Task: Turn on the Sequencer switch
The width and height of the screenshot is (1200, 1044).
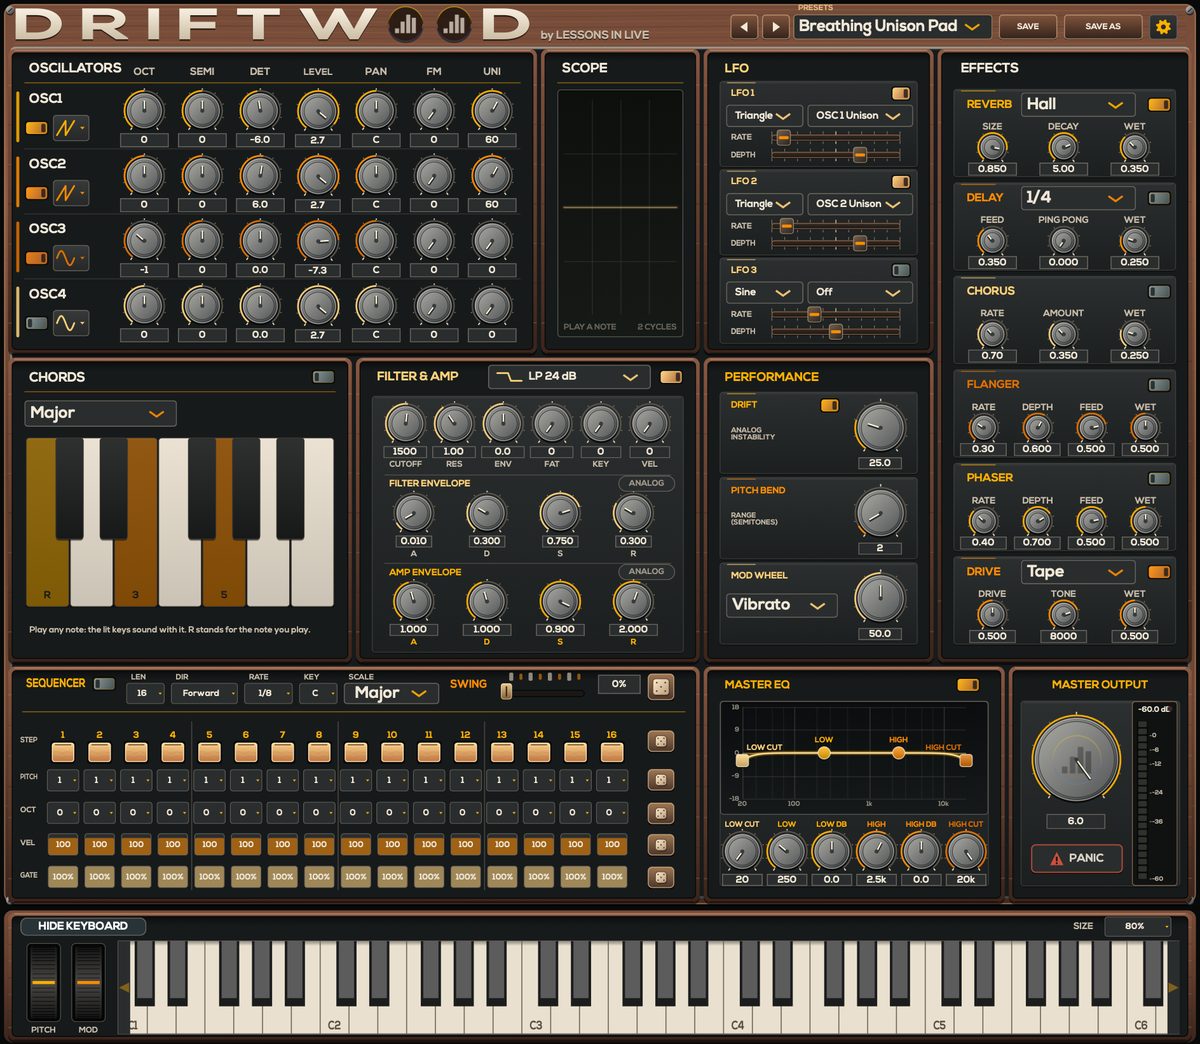Action: 104,684
